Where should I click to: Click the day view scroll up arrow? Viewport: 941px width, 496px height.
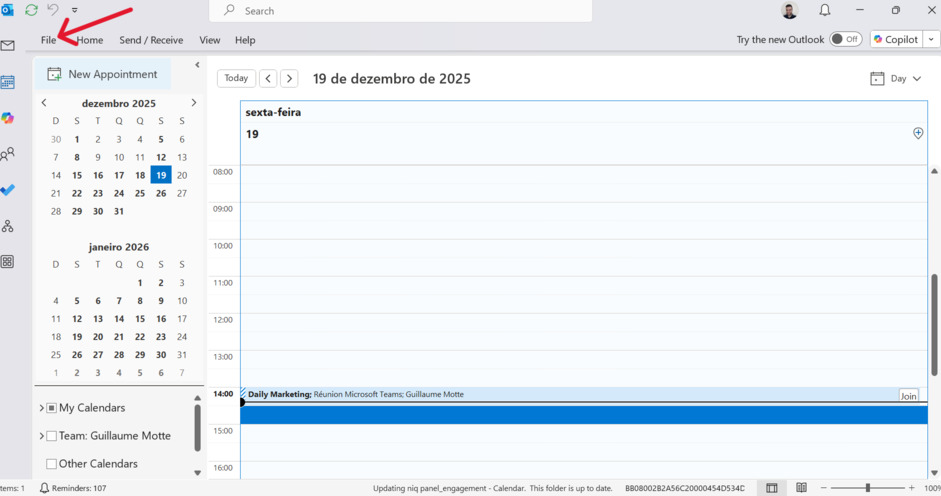[934, 171]
